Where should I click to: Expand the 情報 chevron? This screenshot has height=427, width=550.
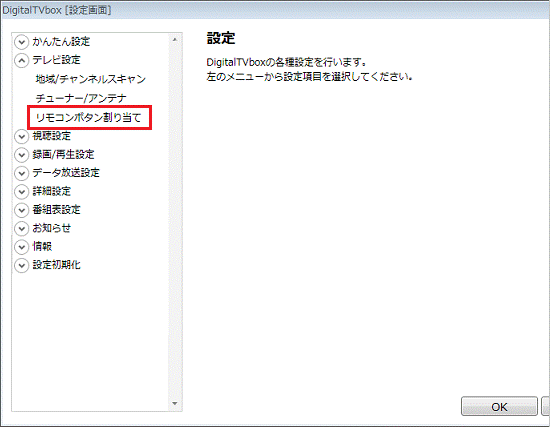[x=21, y=247]
